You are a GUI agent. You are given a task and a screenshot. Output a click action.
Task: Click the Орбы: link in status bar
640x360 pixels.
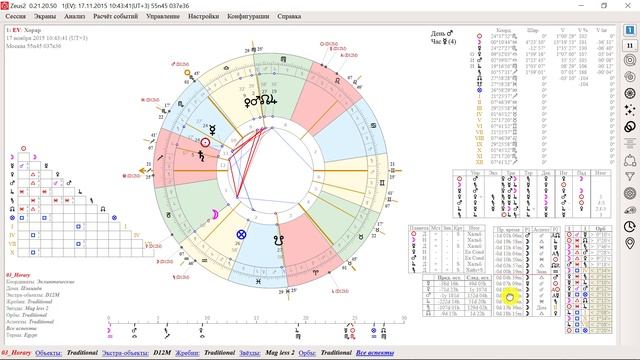click(x=307, y=353)
